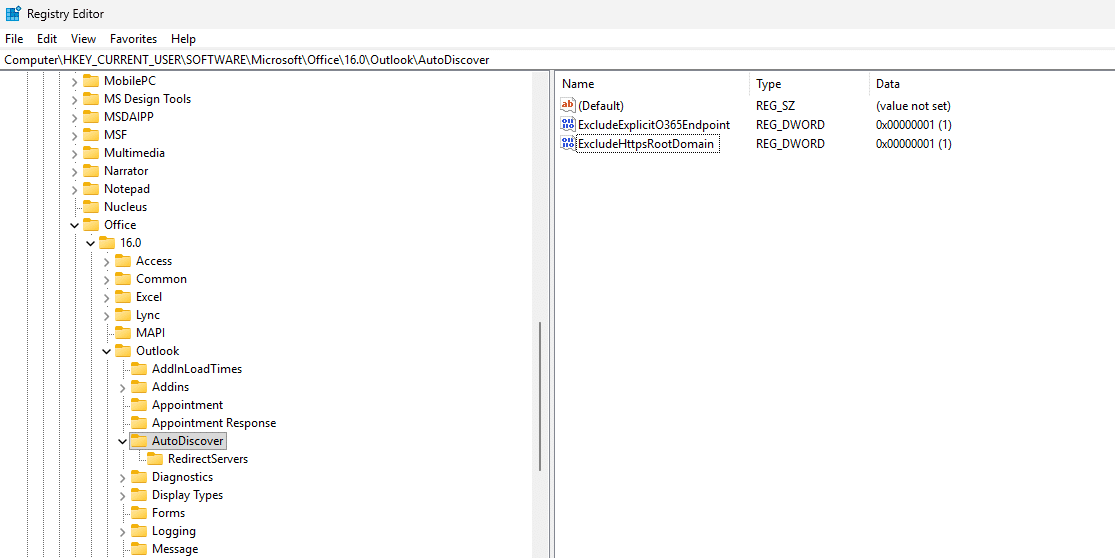This screenshot has height=558, width=1115.
Task: Collapse the Office key
Action: coord(75,225)
